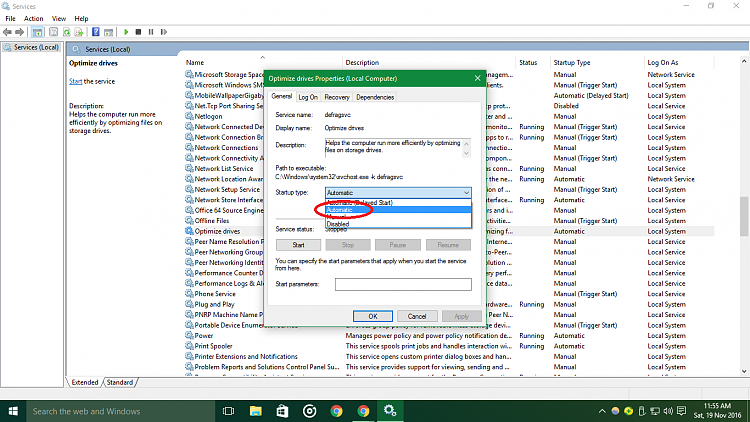Open the Startup type combo box
The width and height of the screenshot is (750, 422).
[x=398, y=193]
